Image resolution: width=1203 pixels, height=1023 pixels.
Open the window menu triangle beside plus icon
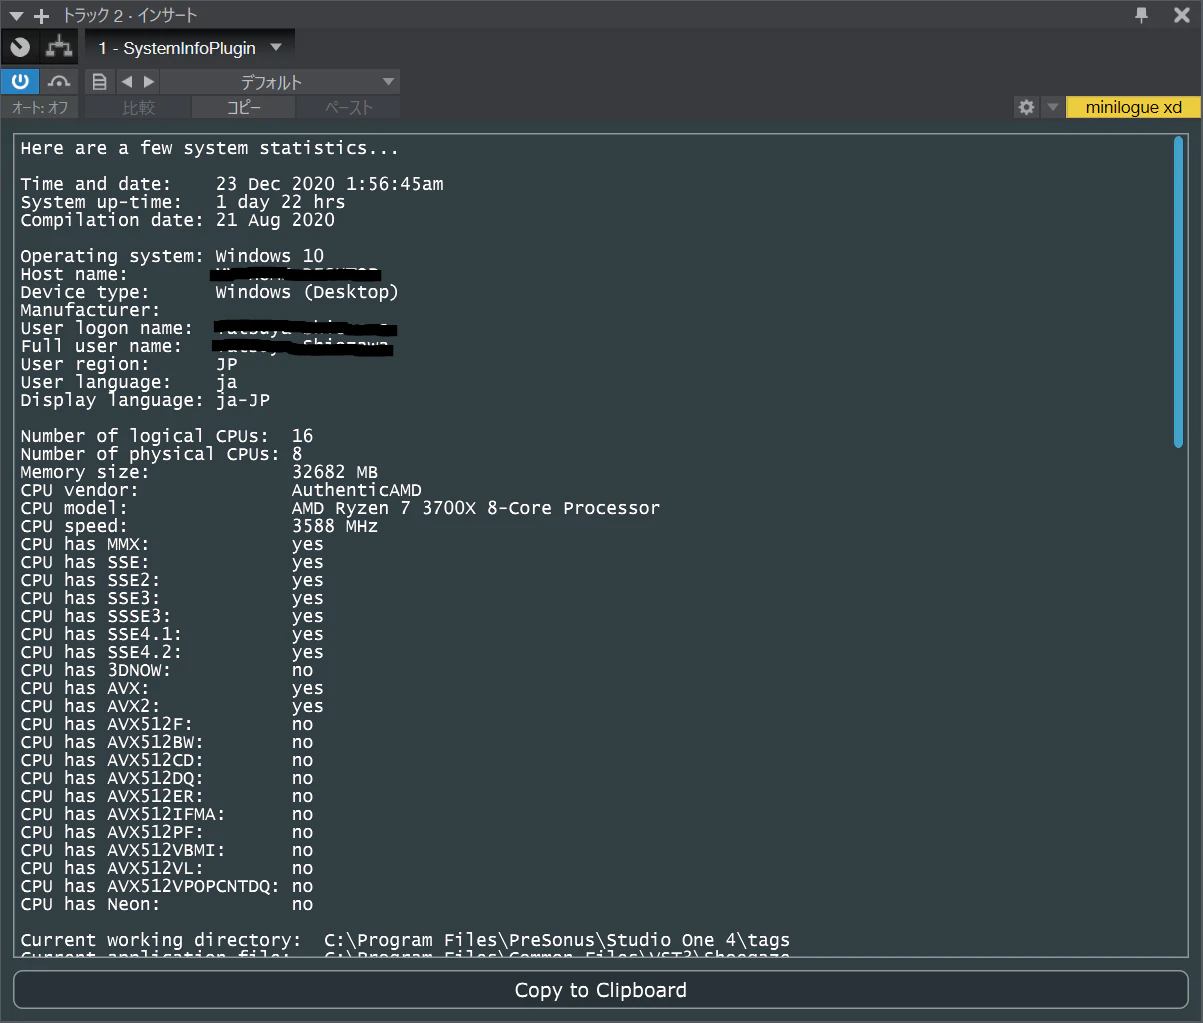pos(16,16)
